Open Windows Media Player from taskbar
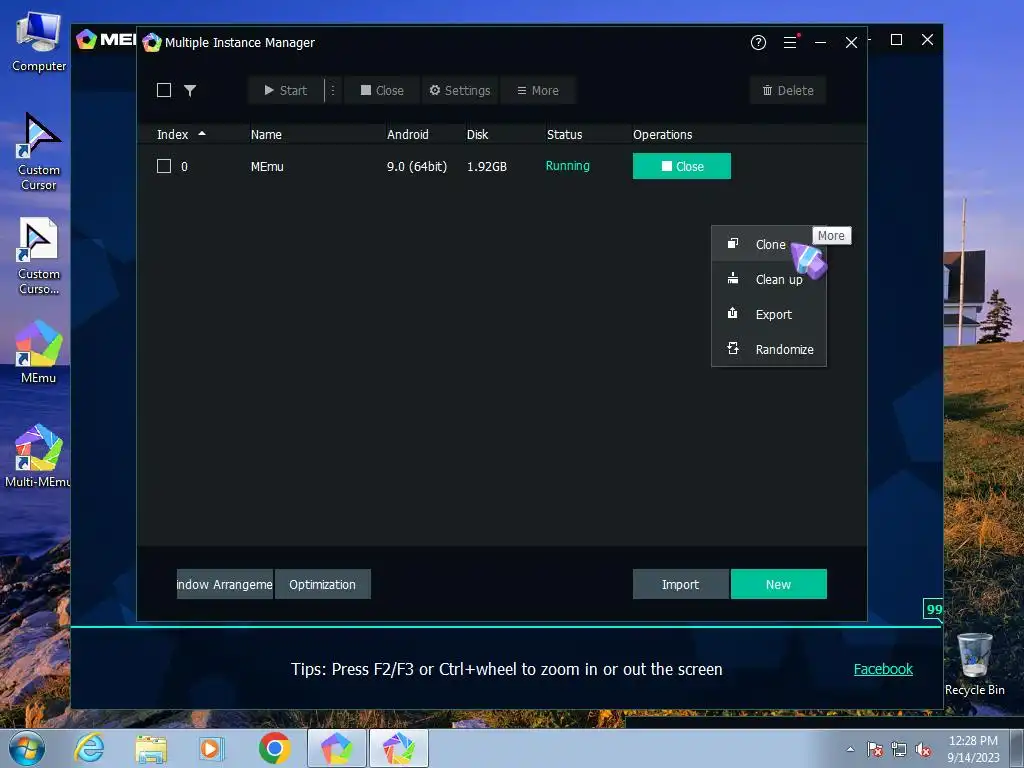 (x=211, y=748)
